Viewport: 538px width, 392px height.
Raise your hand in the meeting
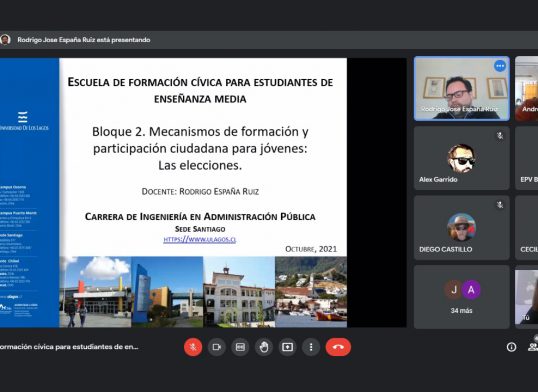[264, 347]
